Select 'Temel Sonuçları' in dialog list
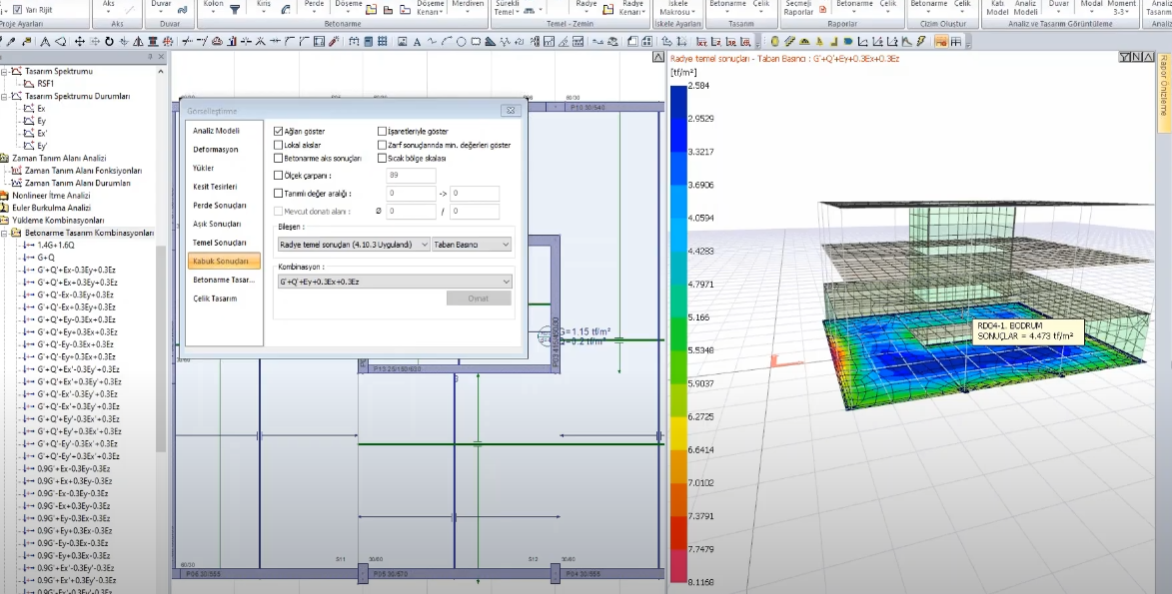Screen dimensions: 1172x594 [x=219, y=243]
